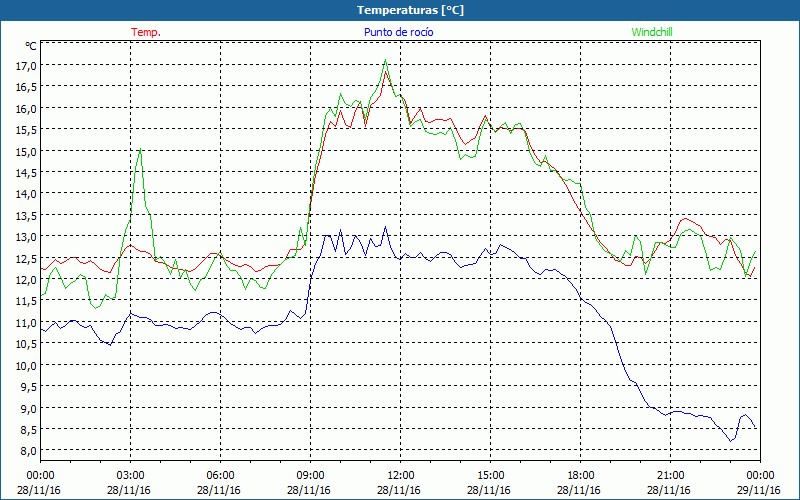The image size is (800, 500).
Task: Click the °C unit label on axis
Action: click(31, 46)
